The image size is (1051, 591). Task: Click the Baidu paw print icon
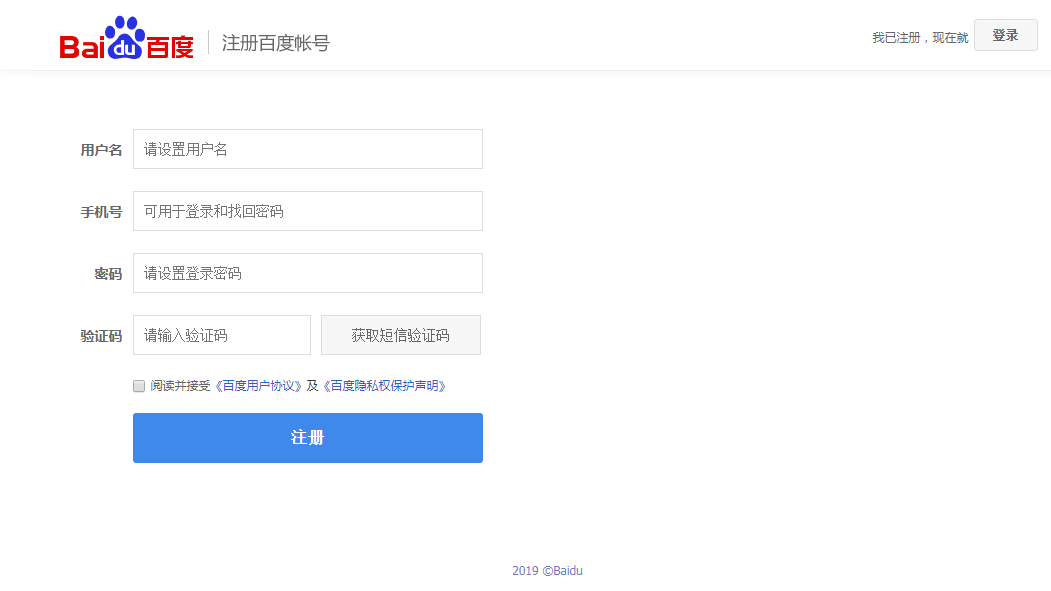click(x=125, y=38)
